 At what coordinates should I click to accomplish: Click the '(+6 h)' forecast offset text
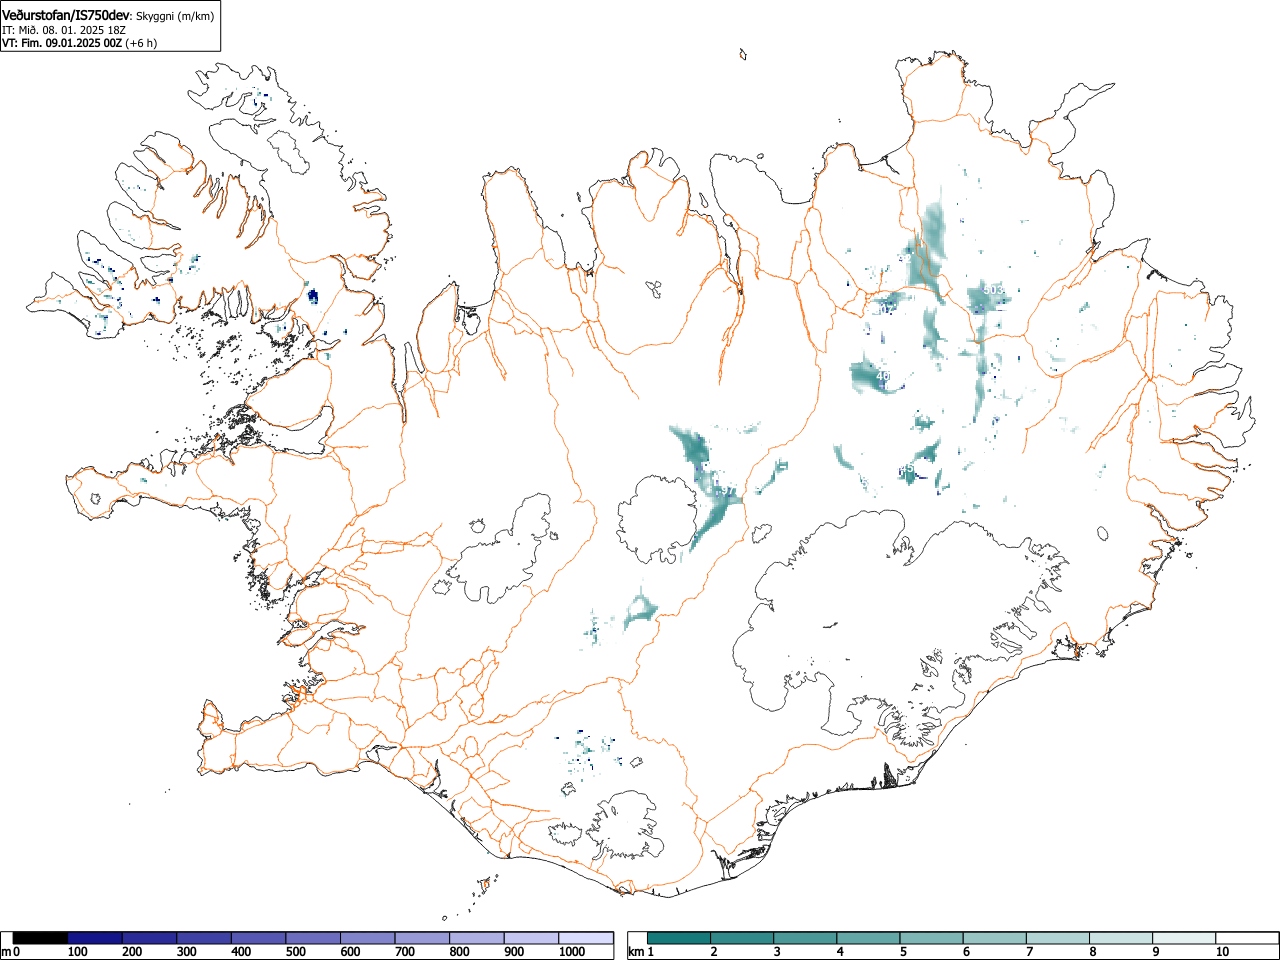141,43
